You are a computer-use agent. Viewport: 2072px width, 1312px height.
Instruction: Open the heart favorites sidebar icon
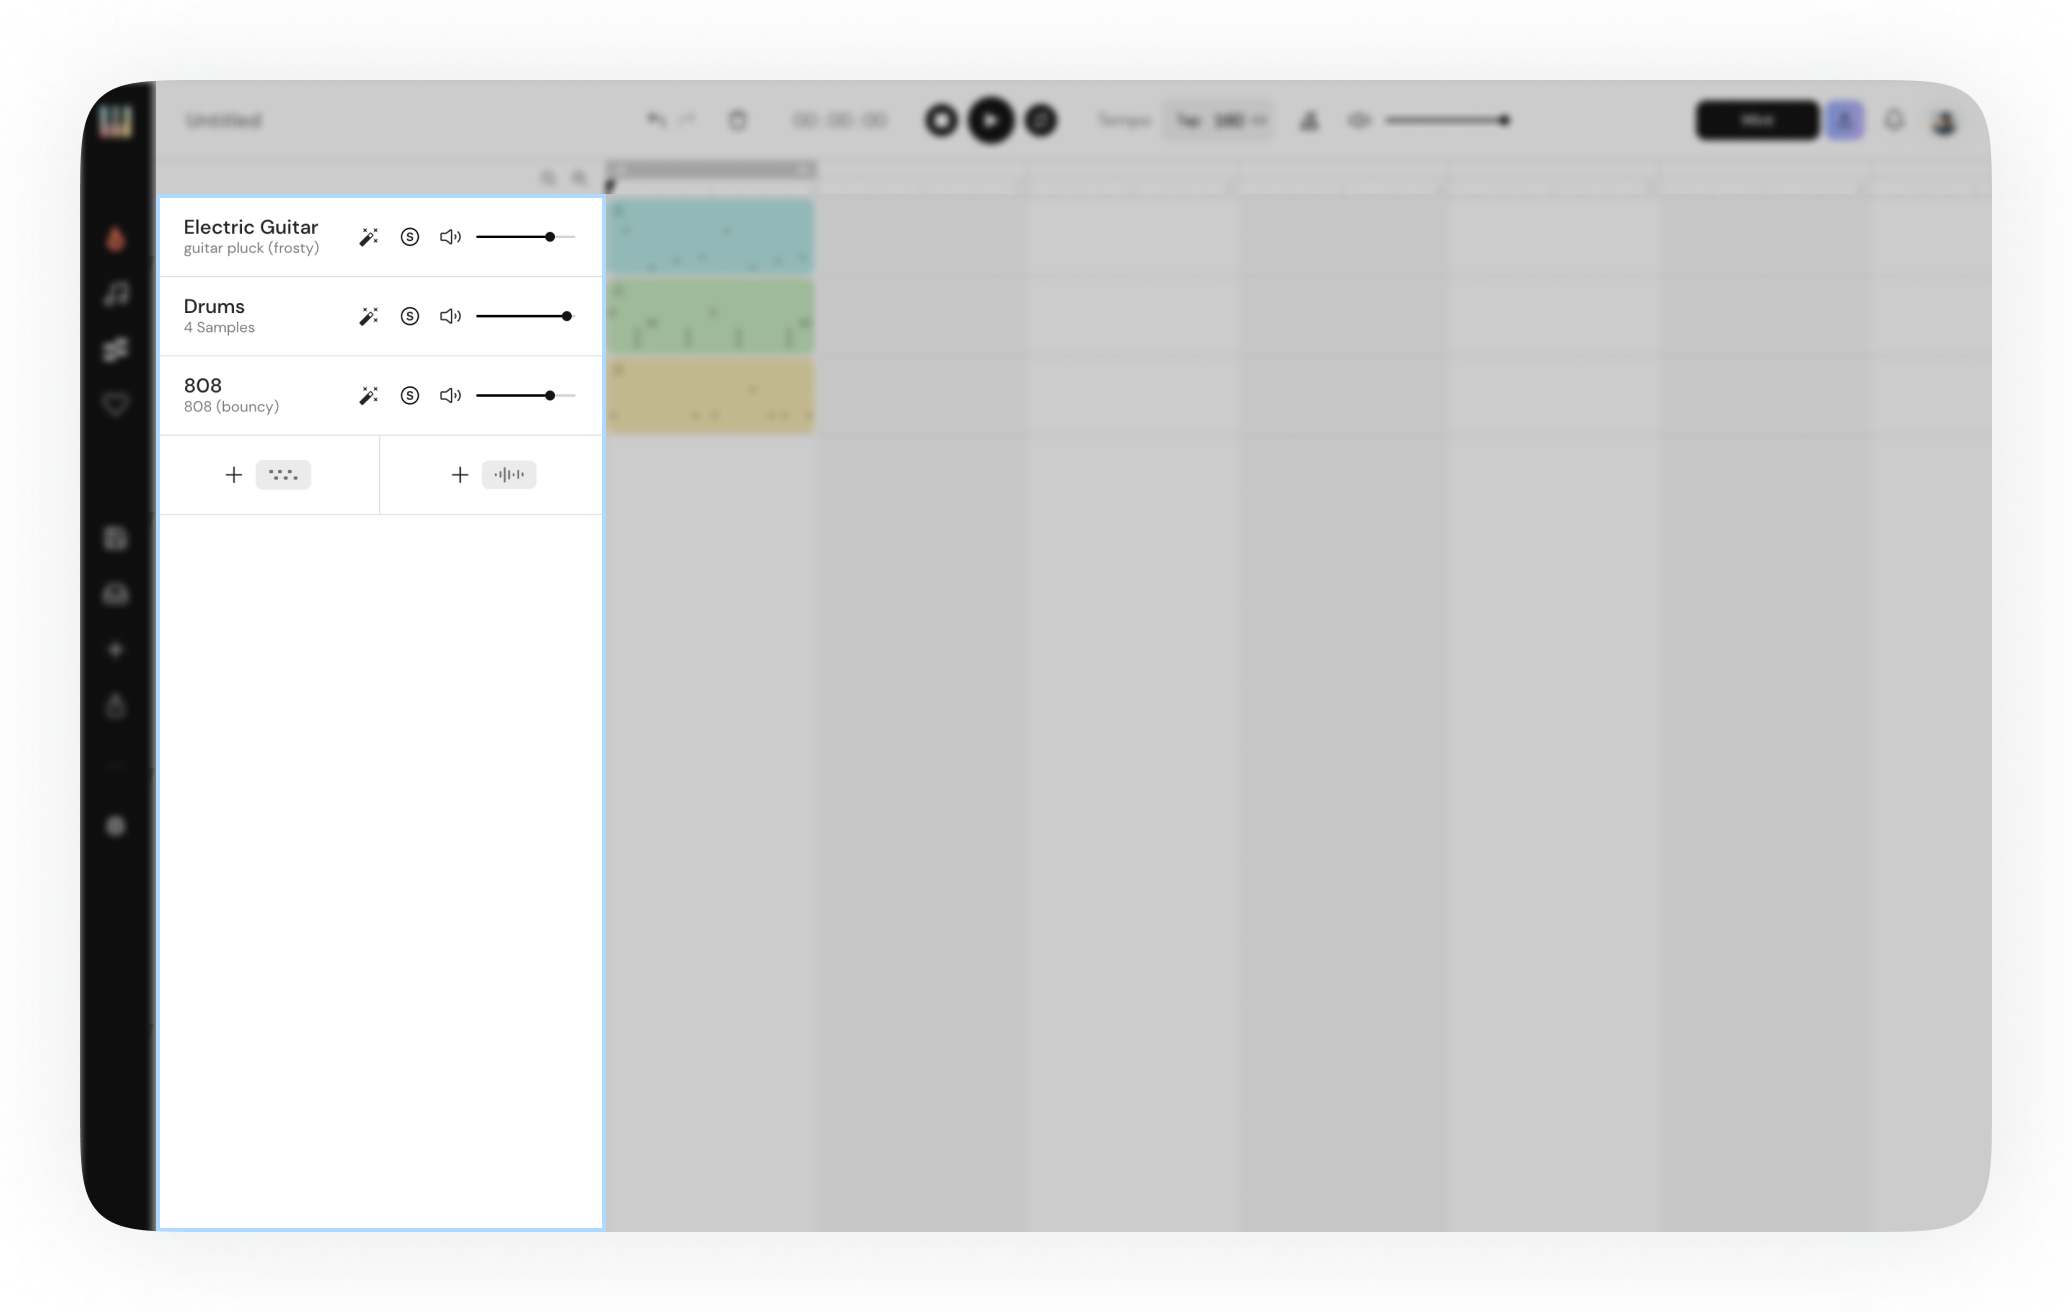coord(116,405)
